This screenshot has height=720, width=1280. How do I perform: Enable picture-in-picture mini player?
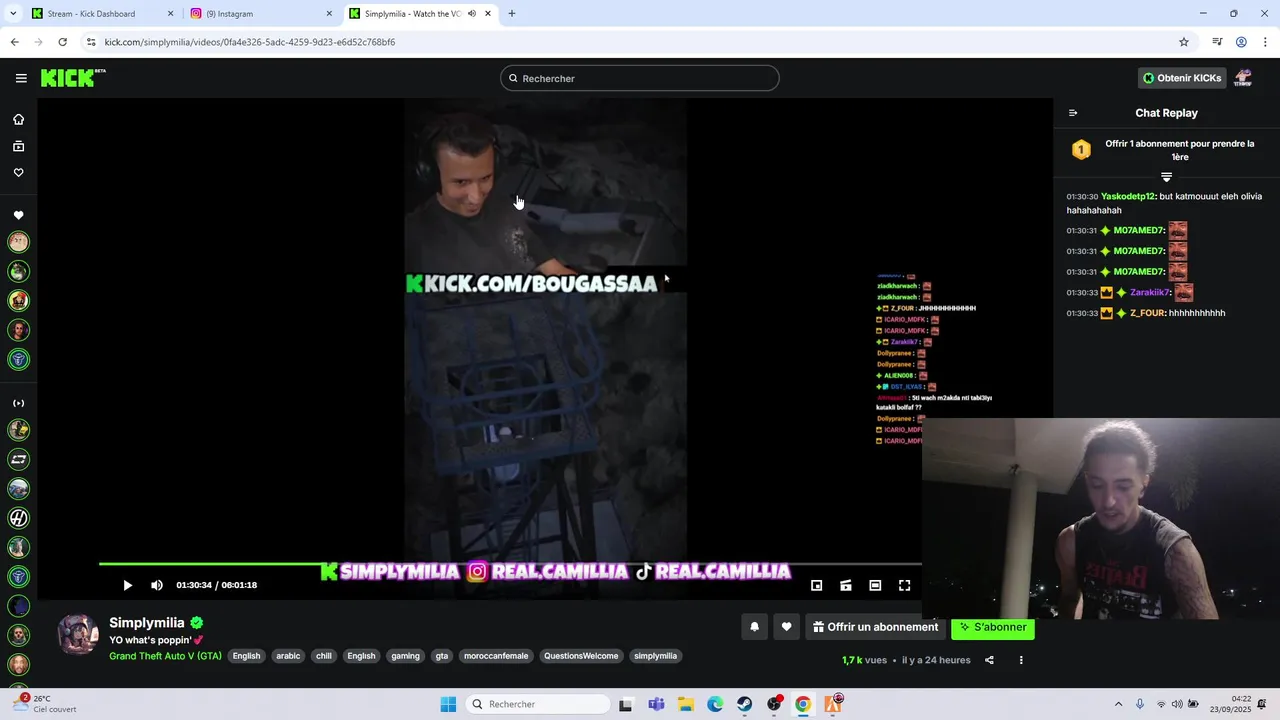tap(816, 585)
